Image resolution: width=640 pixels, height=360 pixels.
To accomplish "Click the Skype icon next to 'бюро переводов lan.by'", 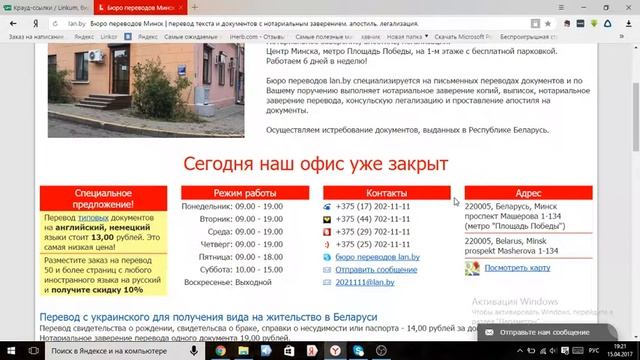I will click(x=327, y=257).
